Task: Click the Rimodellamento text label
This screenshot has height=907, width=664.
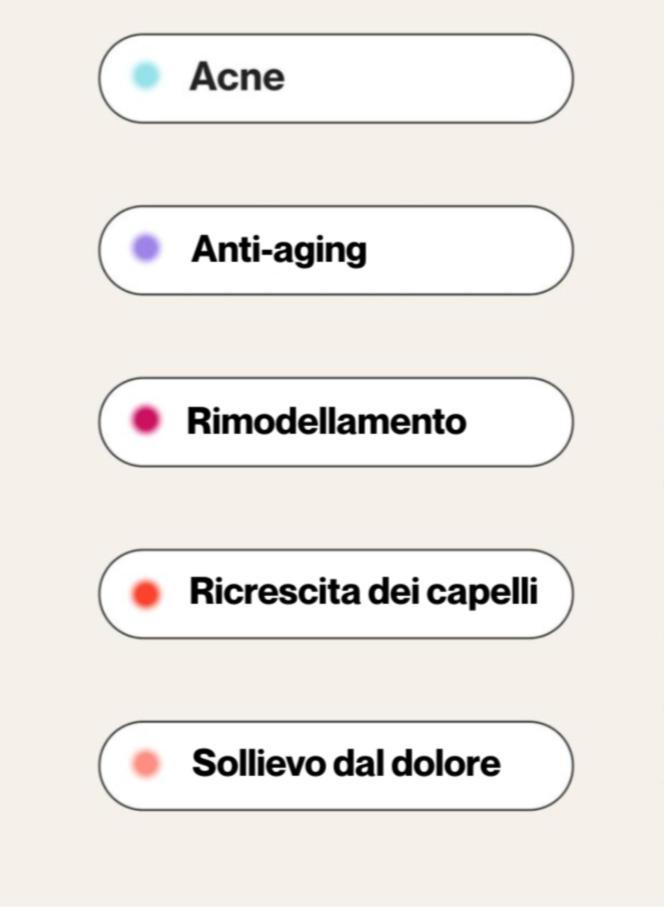Action: click(x=326, y=421)
